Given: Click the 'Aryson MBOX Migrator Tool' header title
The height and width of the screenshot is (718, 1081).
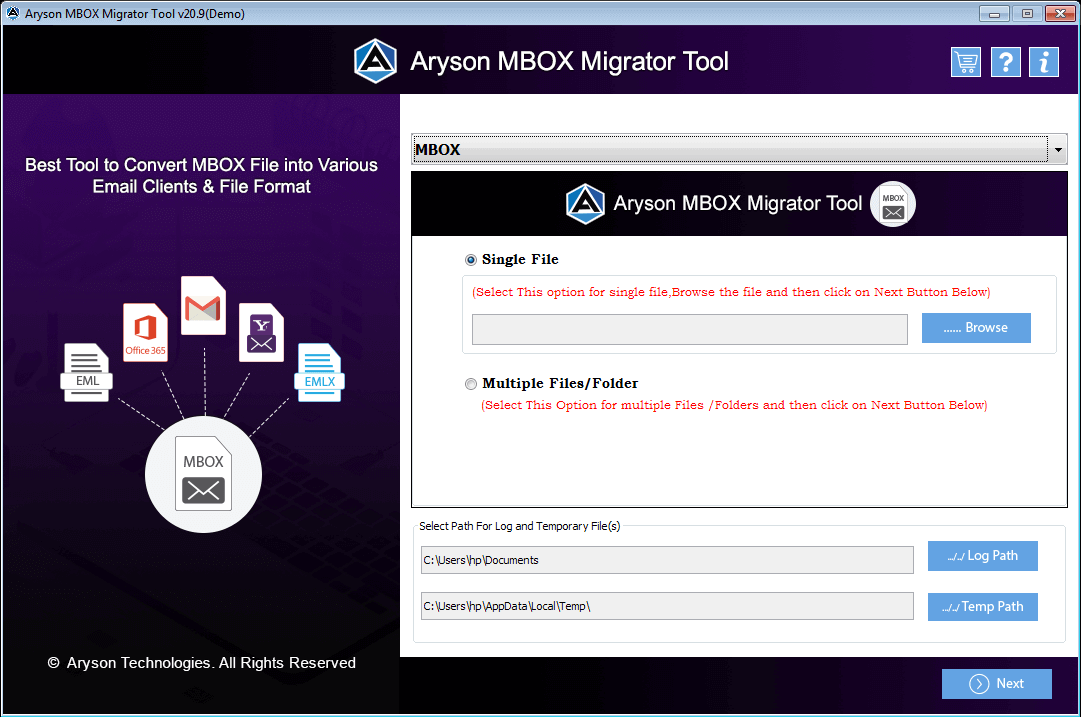Looking at the screenshot, I should click(569, 61).
